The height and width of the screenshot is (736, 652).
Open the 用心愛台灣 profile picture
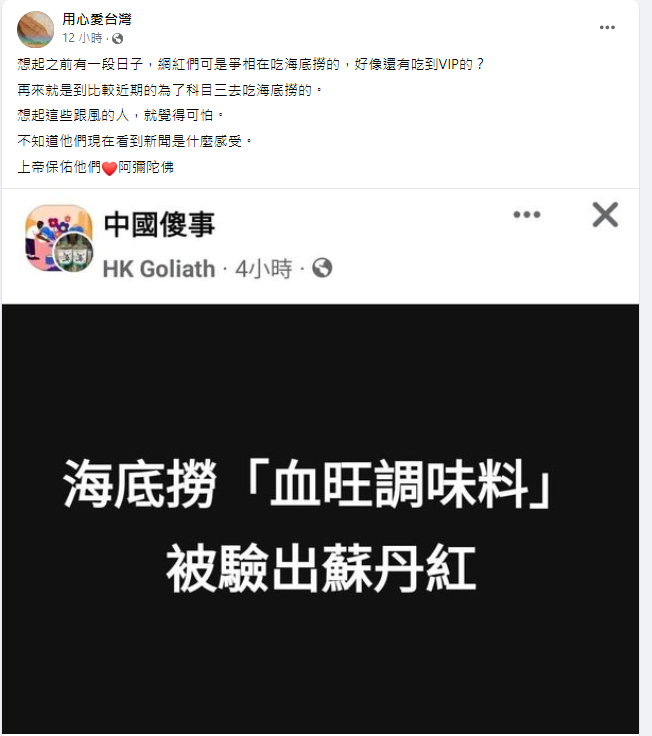pyautogui.click(x=36, y=30)
